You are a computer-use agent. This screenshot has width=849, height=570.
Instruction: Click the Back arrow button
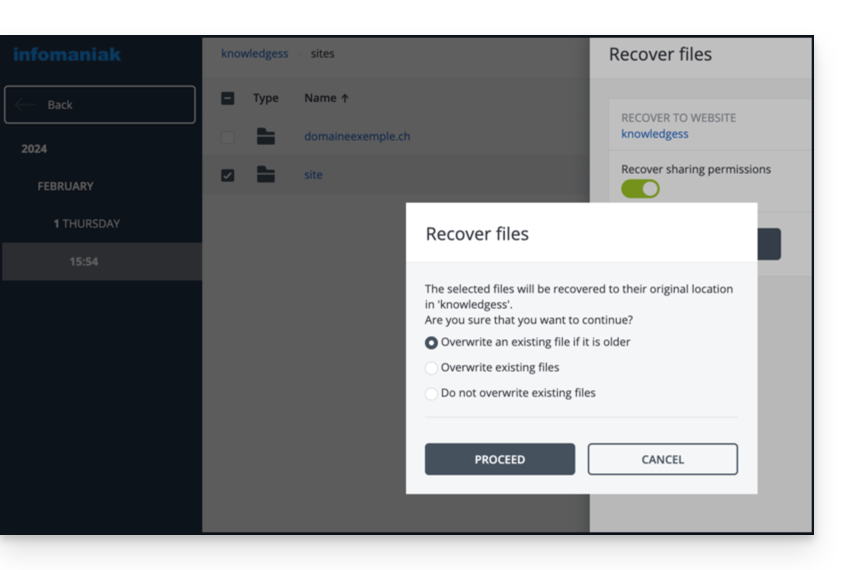[x=100, y=105]
